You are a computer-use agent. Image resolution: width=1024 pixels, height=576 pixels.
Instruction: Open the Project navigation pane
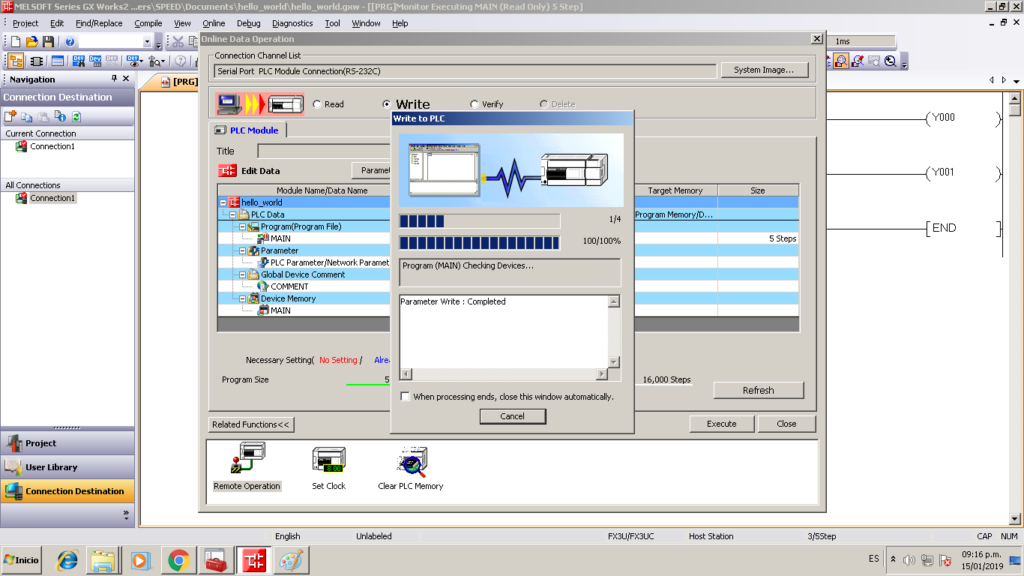click(x=67, y=443)
